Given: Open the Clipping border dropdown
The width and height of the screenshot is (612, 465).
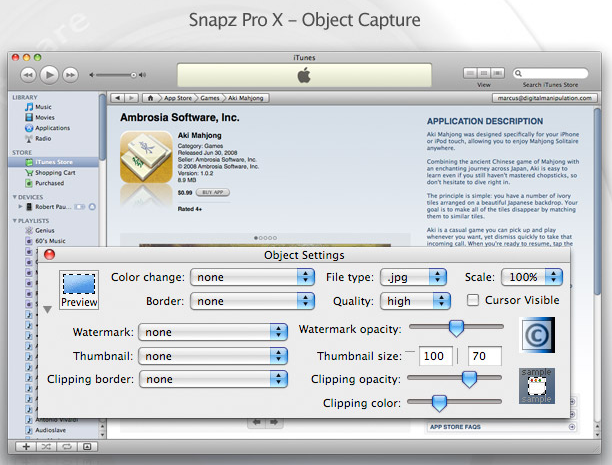Looking at the screenshot, I should coord(213,379).
